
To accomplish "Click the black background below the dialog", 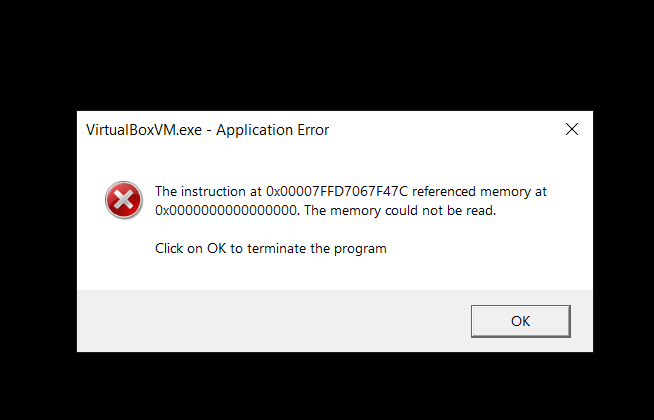I will point(327,386).
